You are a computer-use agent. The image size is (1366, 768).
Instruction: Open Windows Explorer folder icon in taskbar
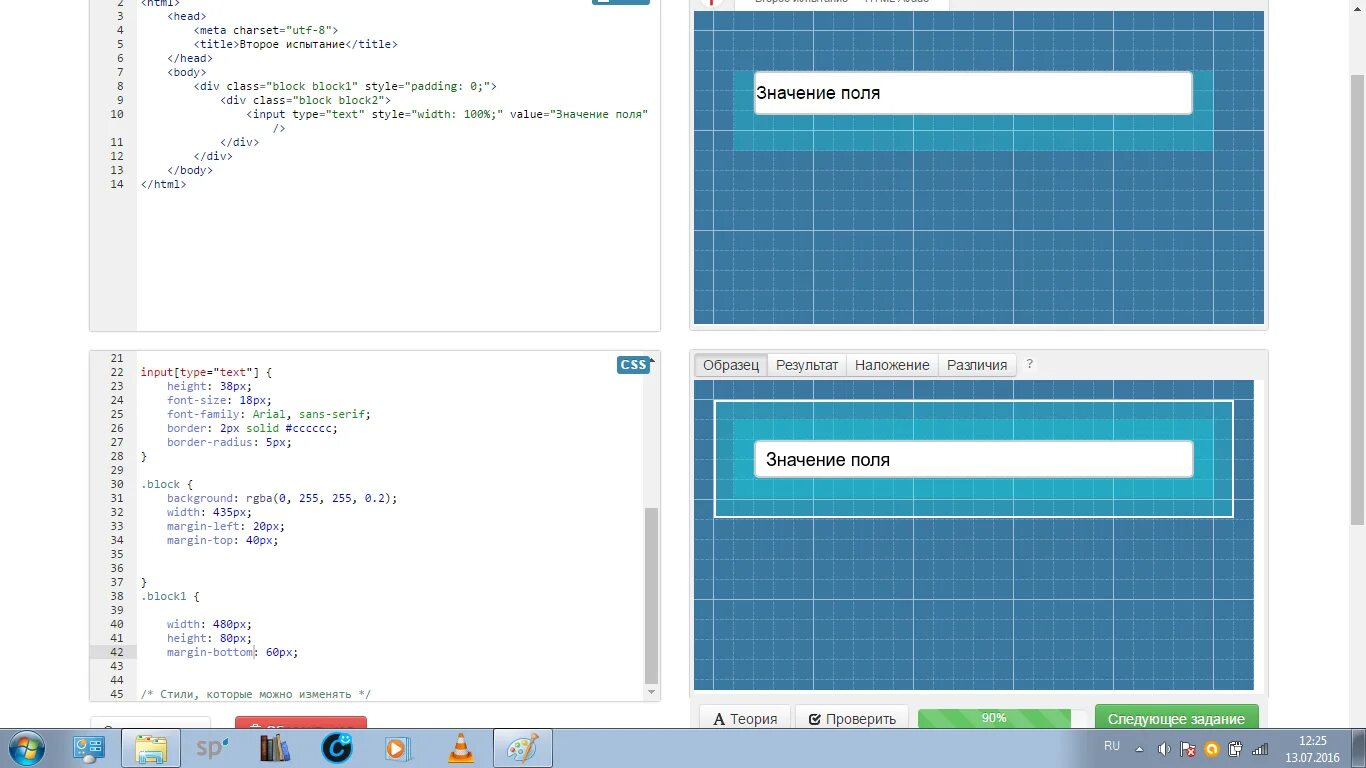151,748
